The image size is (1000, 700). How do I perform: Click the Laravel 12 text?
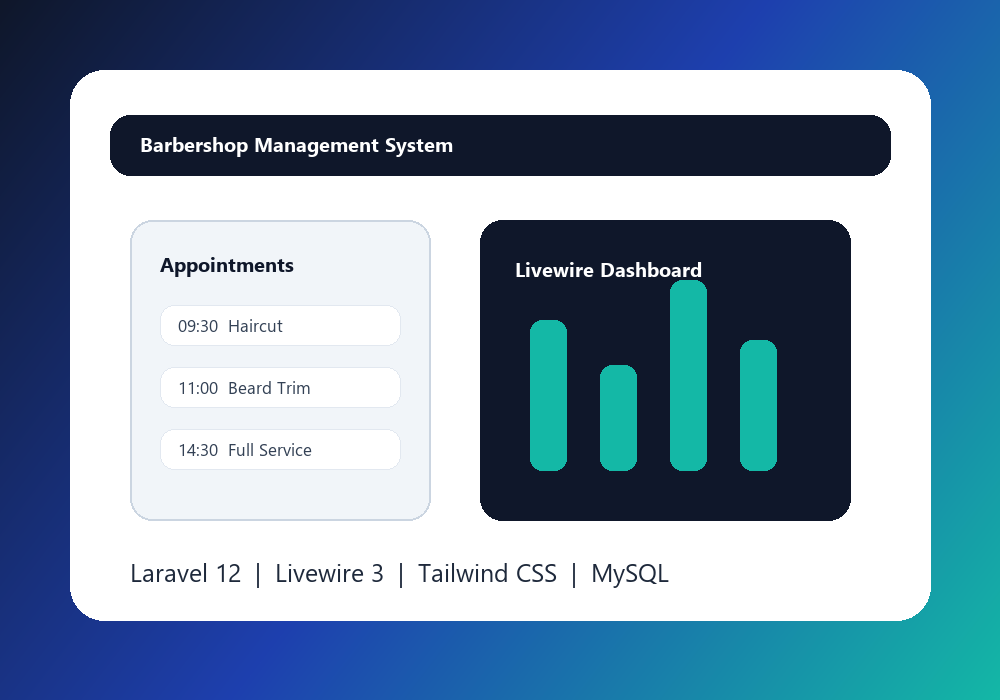click(x=186, y=574)
